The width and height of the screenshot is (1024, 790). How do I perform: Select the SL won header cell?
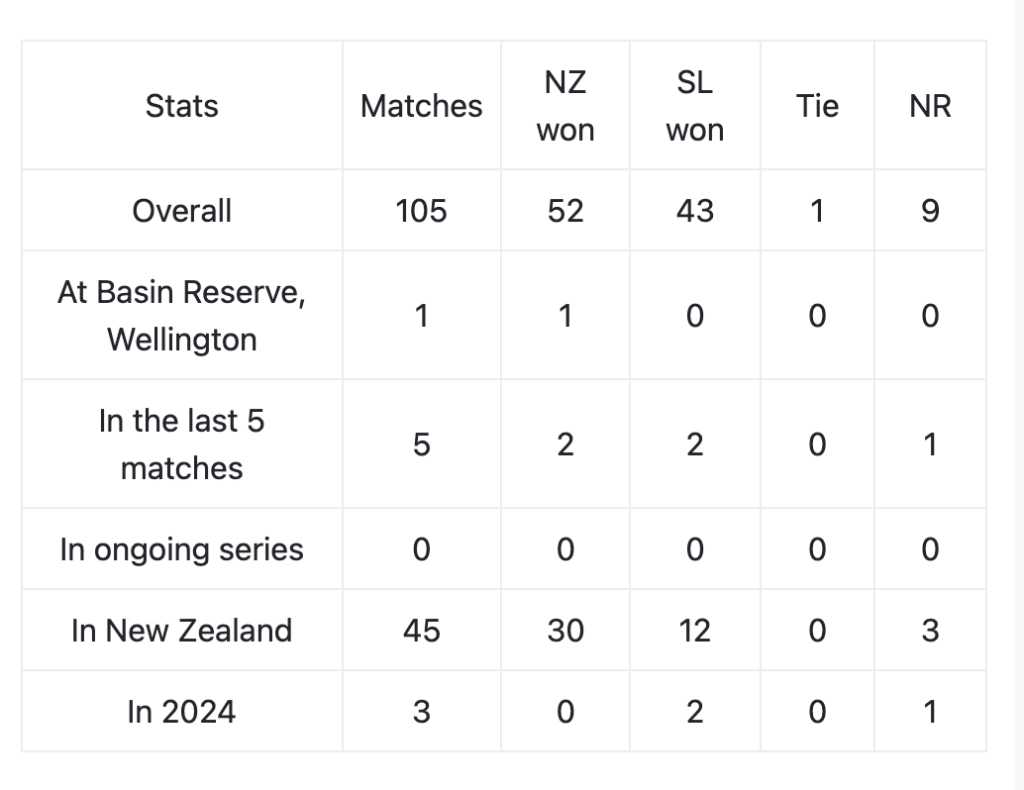pyautogui.click(x=695, y=106)
